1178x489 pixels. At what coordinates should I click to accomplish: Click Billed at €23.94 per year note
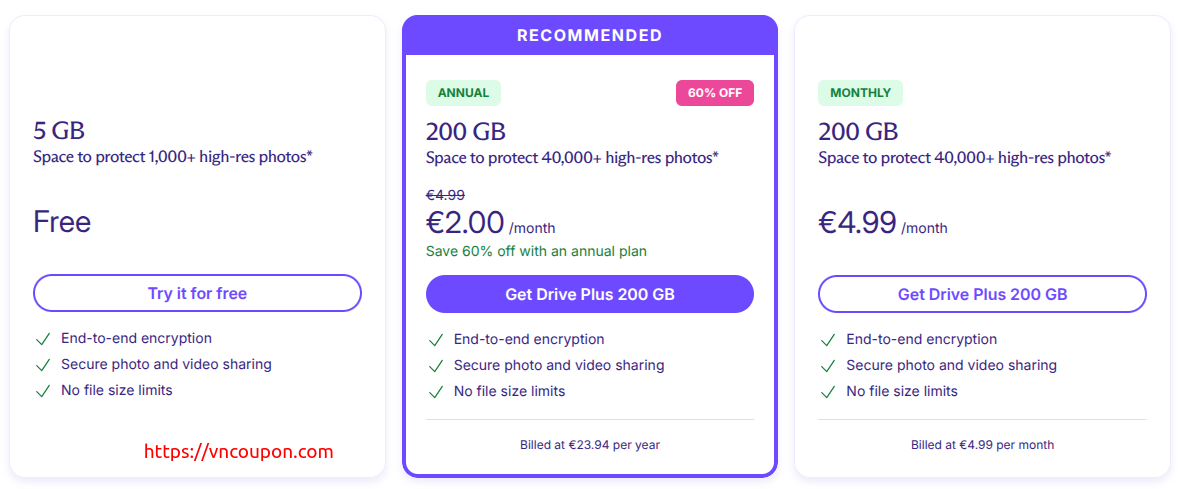(x=590, y=445)
